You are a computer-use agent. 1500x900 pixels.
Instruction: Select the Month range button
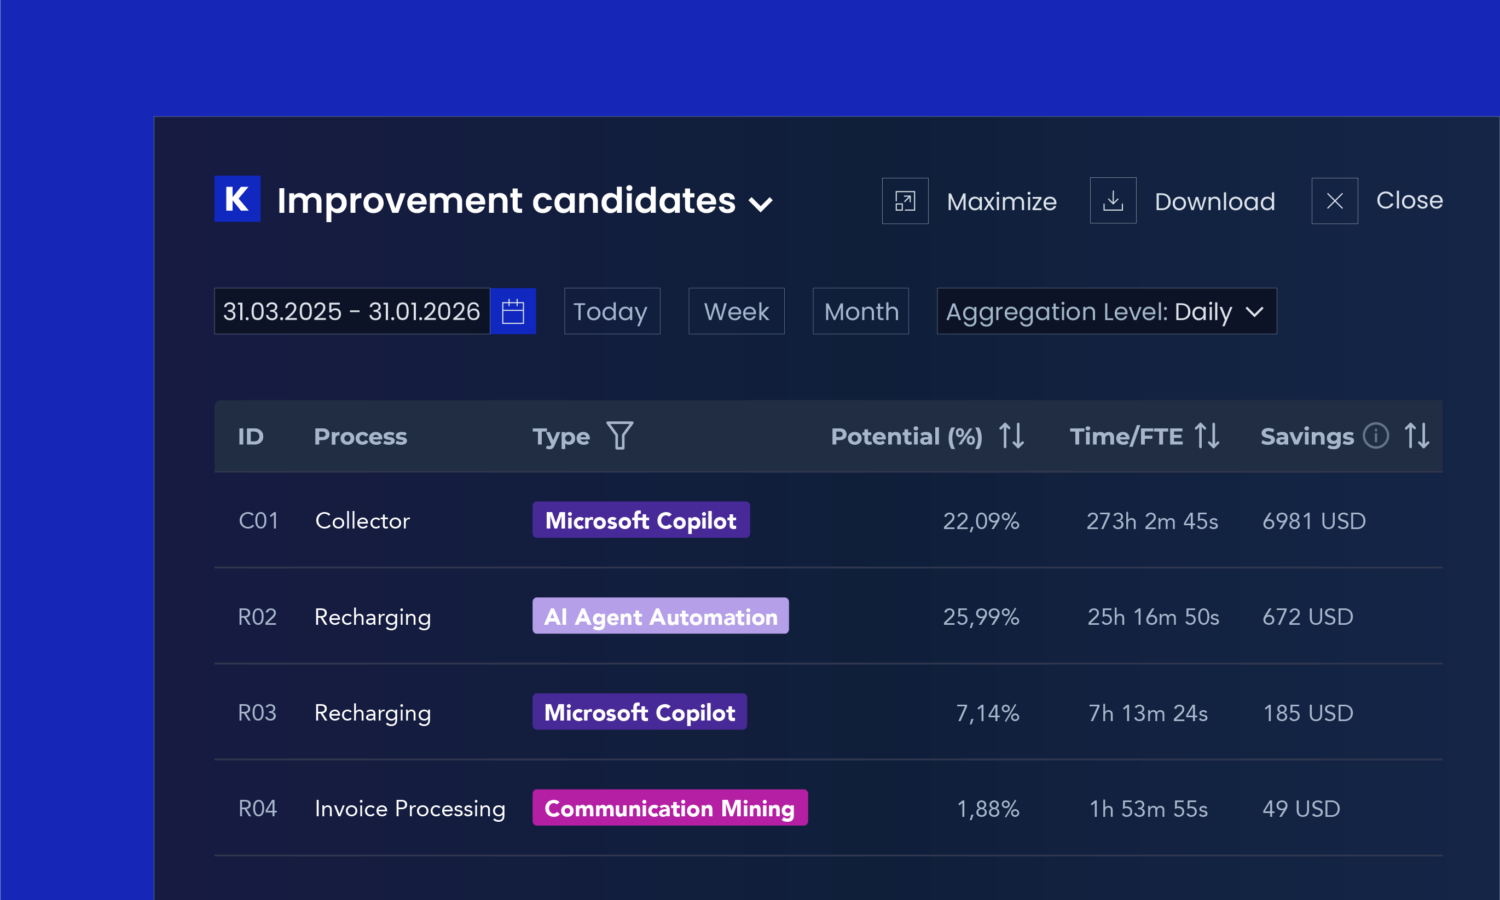[861, 311]
